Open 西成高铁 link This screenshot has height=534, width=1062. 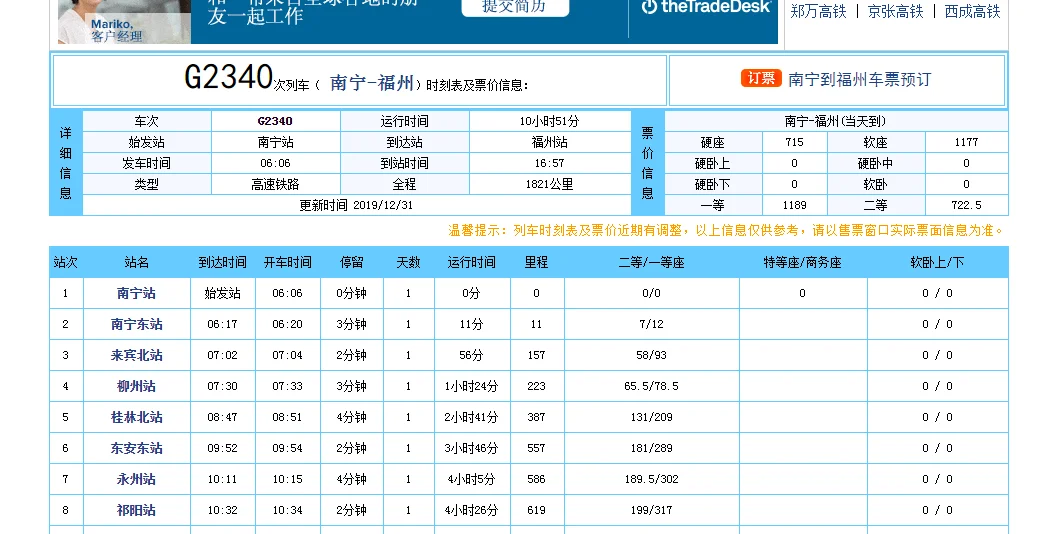[x=973, y=12]
